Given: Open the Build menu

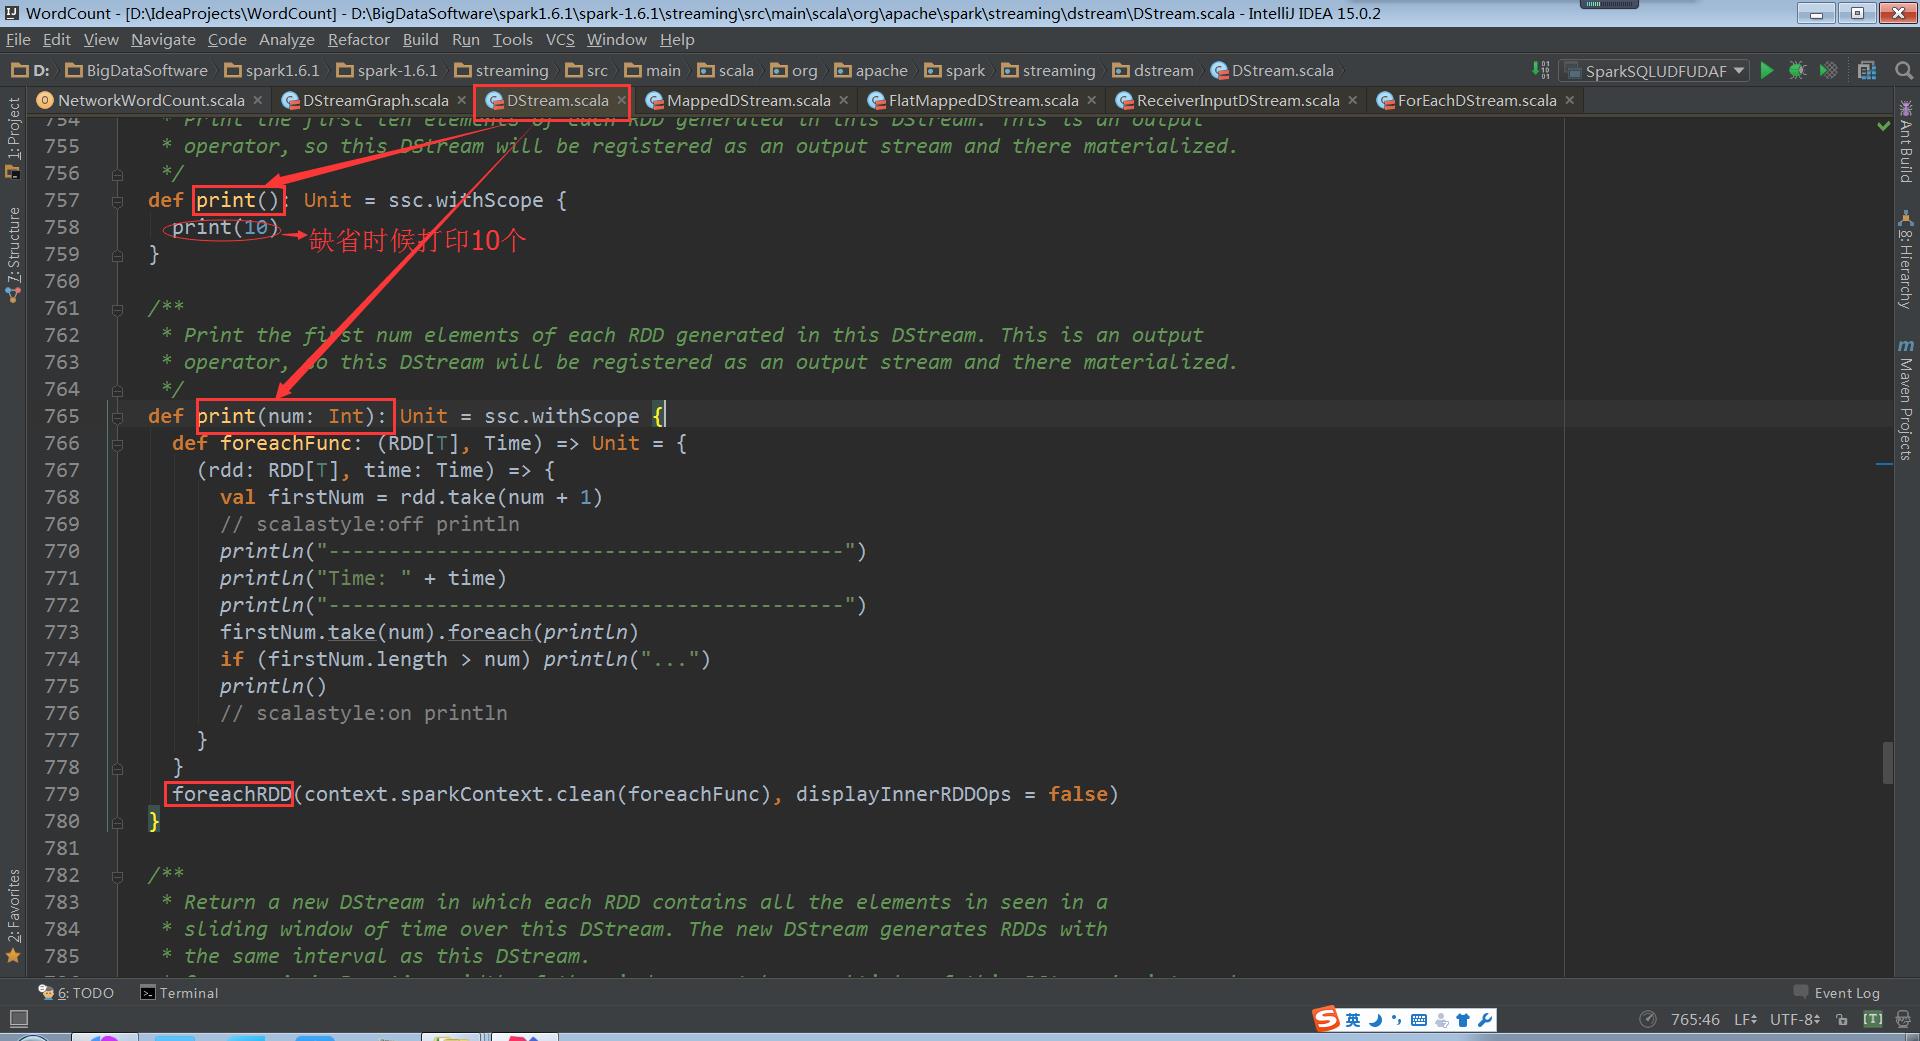Looking at the screenshot, I should (x=420, y=40).
